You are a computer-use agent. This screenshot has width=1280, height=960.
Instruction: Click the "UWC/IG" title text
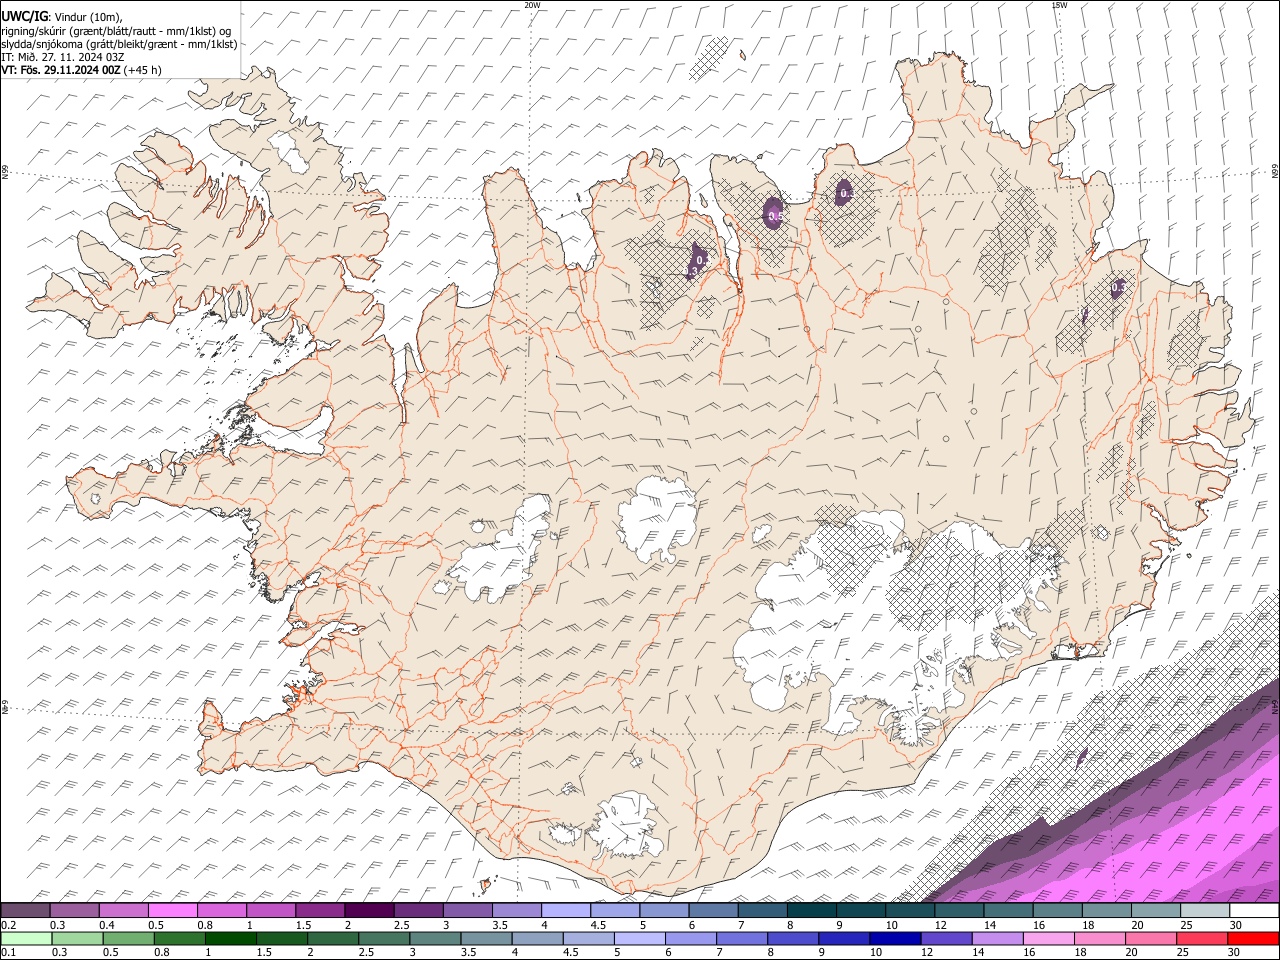pyautogui.click(x=24, y=16)
